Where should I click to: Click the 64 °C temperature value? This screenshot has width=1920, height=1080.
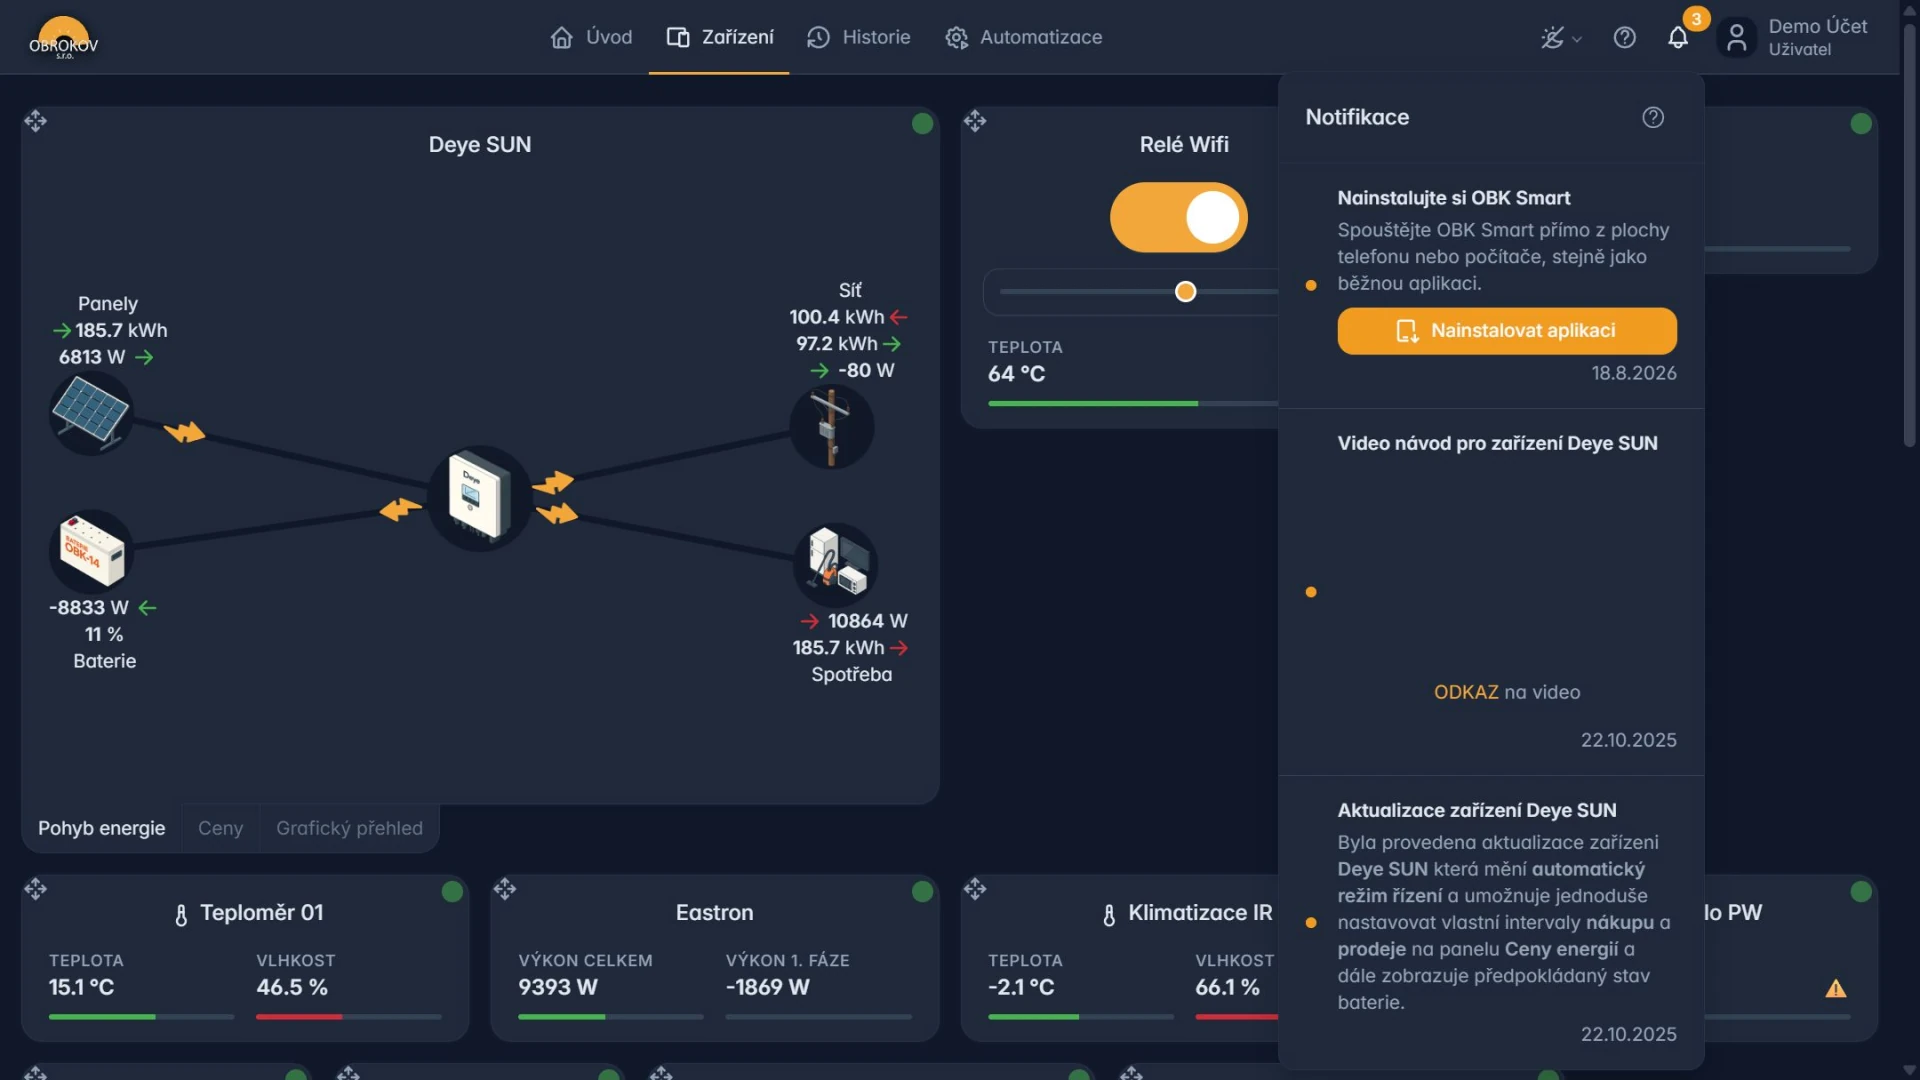(x=1016, y=374)
